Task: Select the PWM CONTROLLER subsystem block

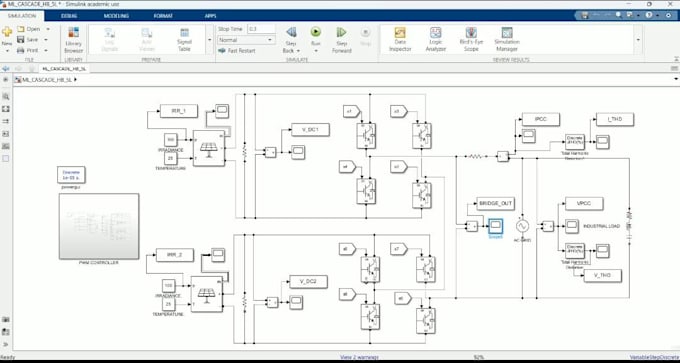Action: coord(99,226)
